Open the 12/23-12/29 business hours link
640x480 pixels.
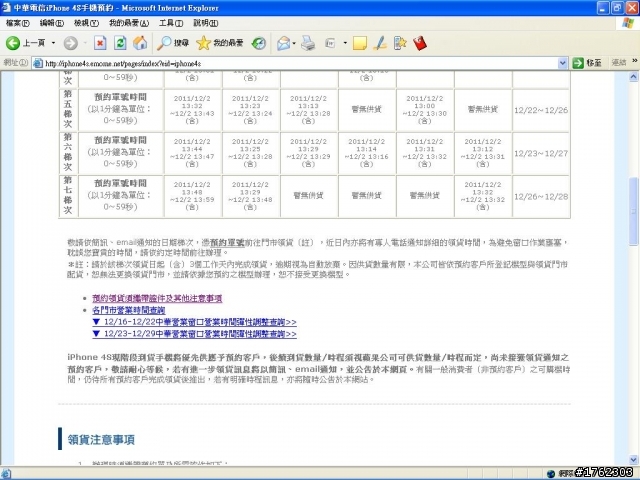point(194,334)
